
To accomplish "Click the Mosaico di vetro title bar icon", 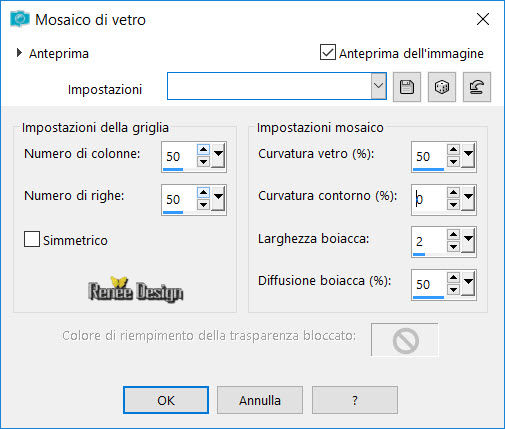I will click(20, 19).
